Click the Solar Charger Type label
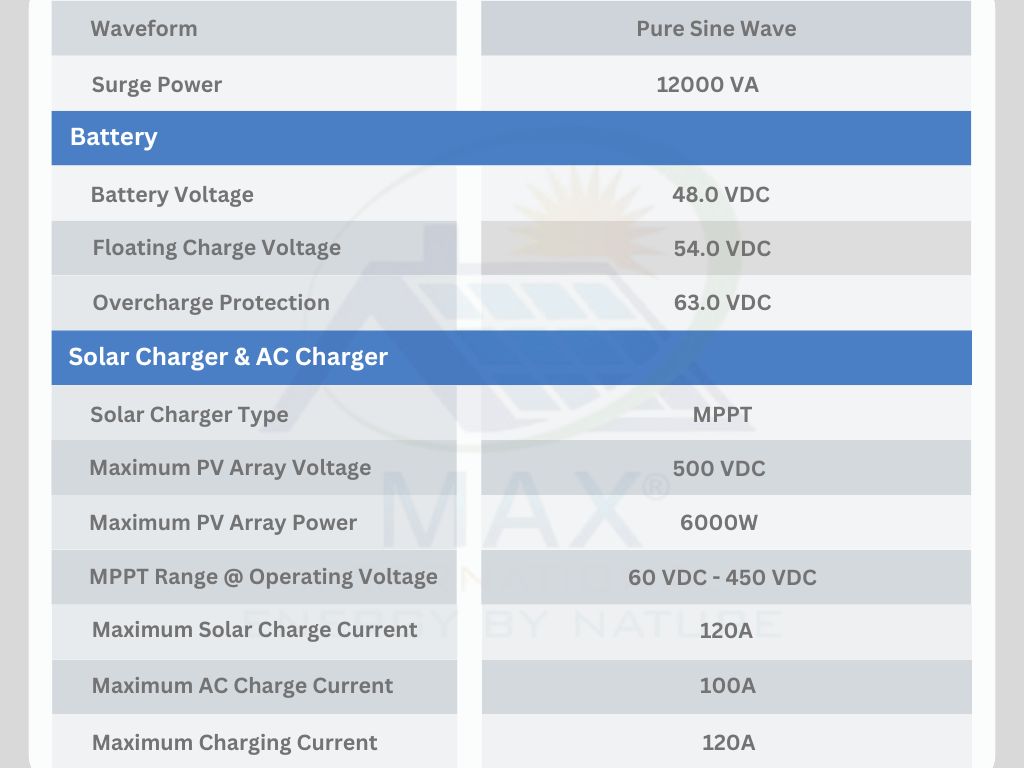This screenshot has height=768, width=1024. (x=189, y=415)
